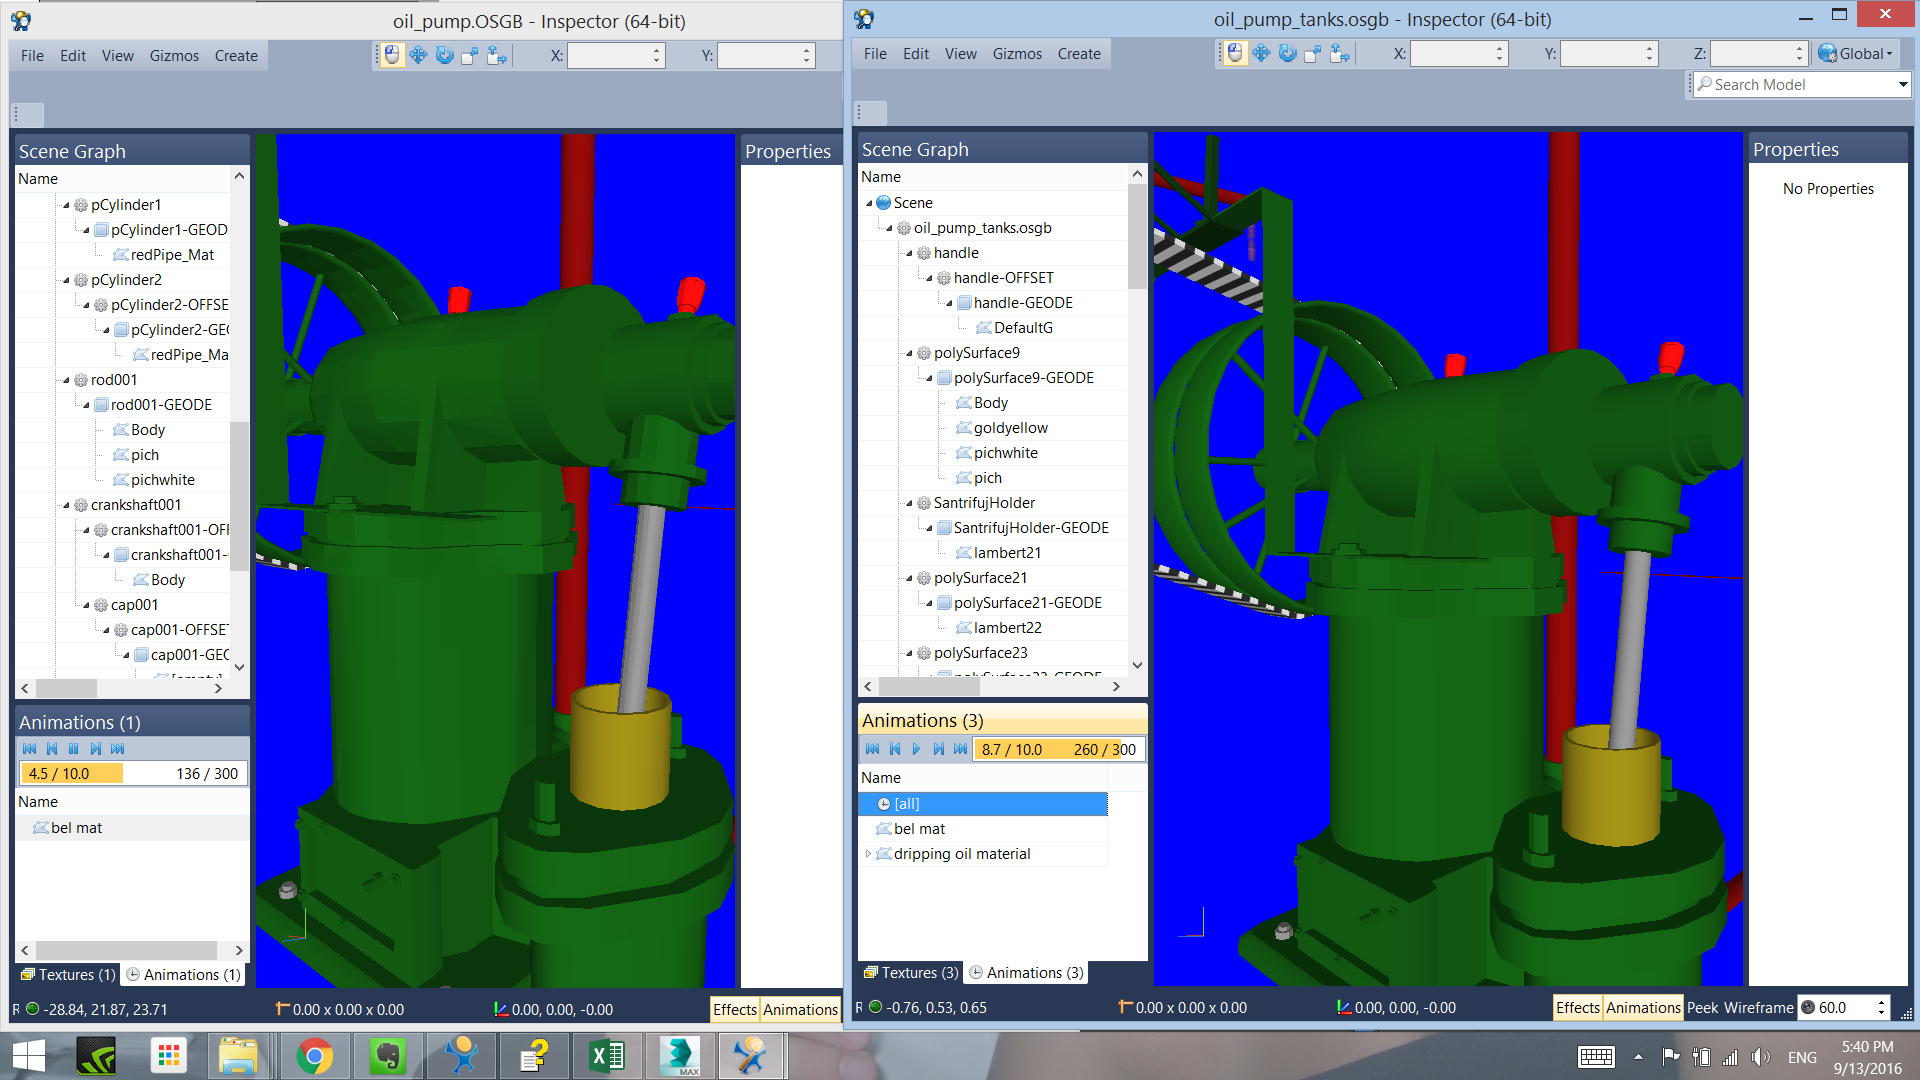Screen dimensions: 1920x1080
Task: Click Animations button in left status bar
Action: click(800, 1010)
